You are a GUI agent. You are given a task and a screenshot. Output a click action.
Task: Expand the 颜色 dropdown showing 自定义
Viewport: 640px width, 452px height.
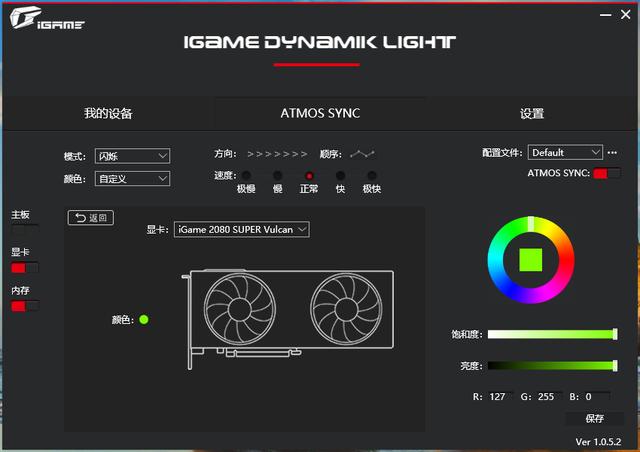(x=132, y=178)
